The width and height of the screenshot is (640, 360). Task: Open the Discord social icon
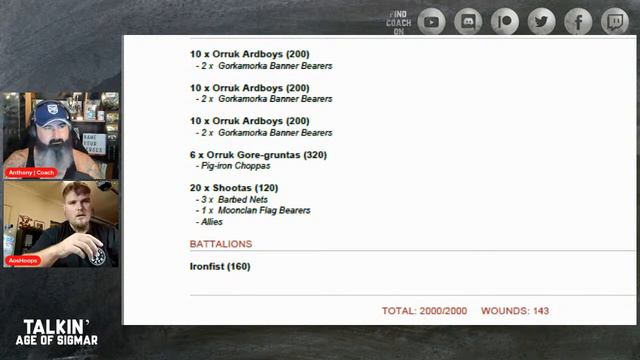click(468, 21)
